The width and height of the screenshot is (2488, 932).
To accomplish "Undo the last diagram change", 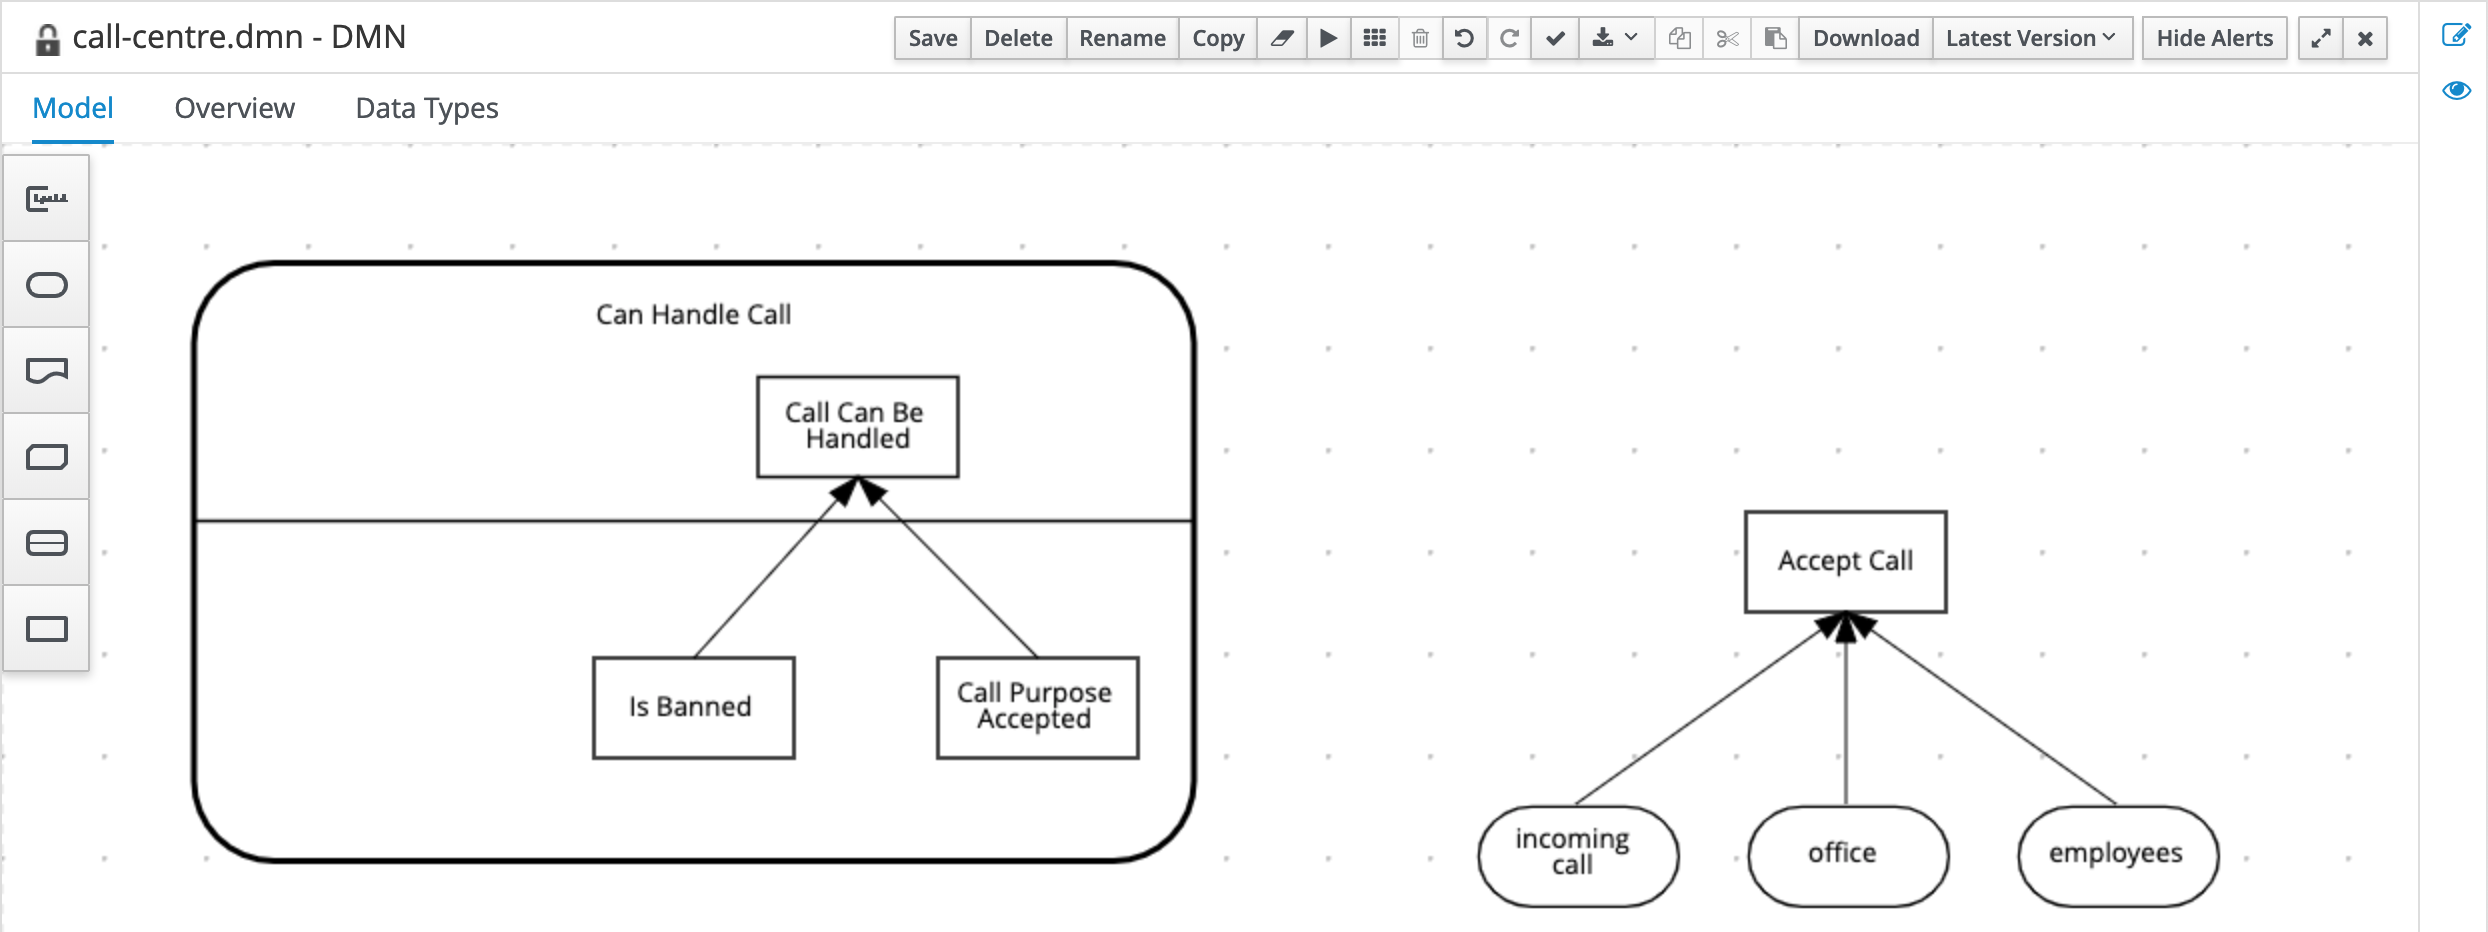I will [x=1464, y=38].
